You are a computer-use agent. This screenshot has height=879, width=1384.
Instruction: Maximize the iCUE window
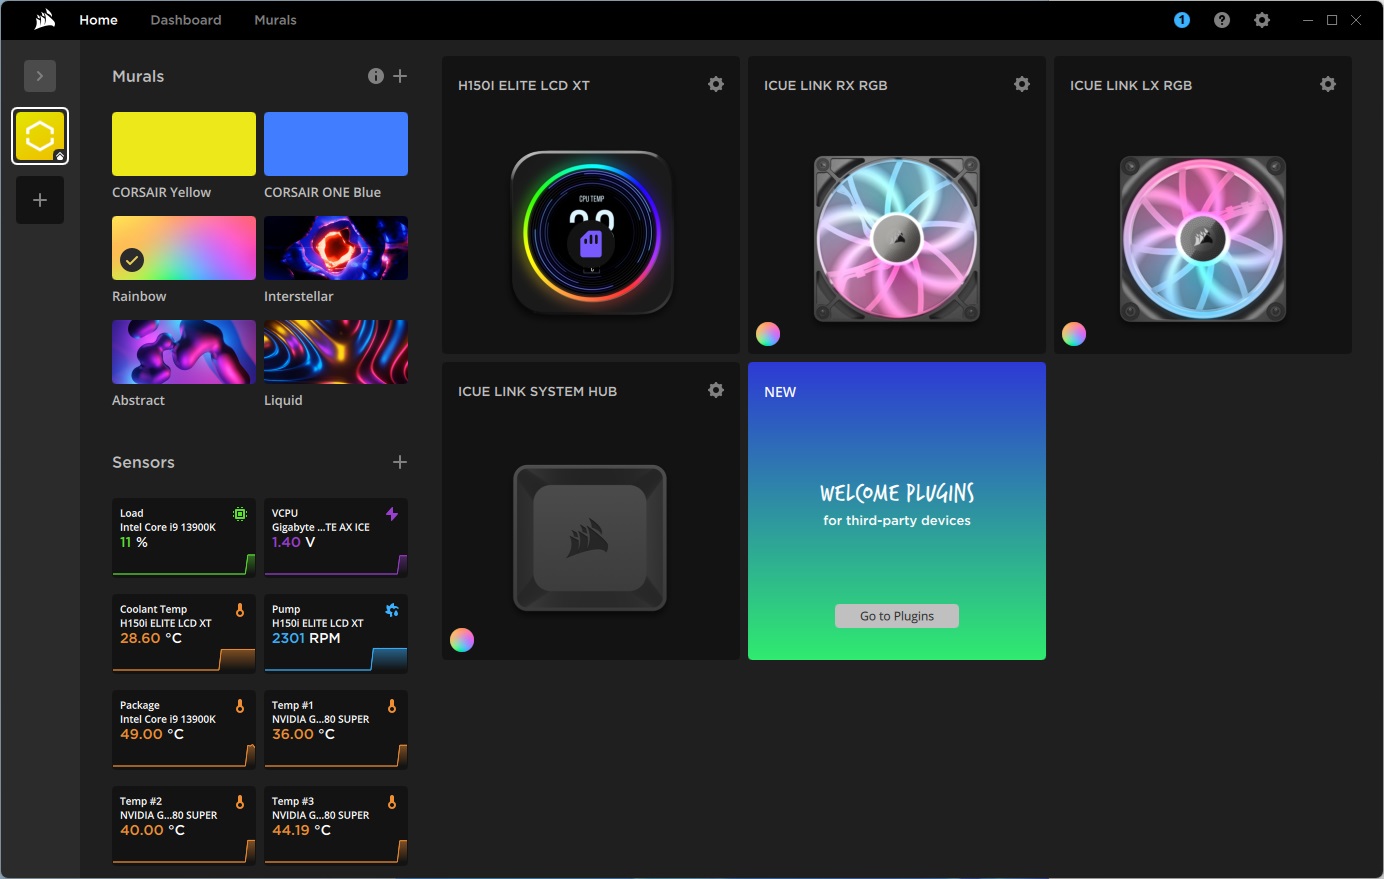click(1332, 20)
